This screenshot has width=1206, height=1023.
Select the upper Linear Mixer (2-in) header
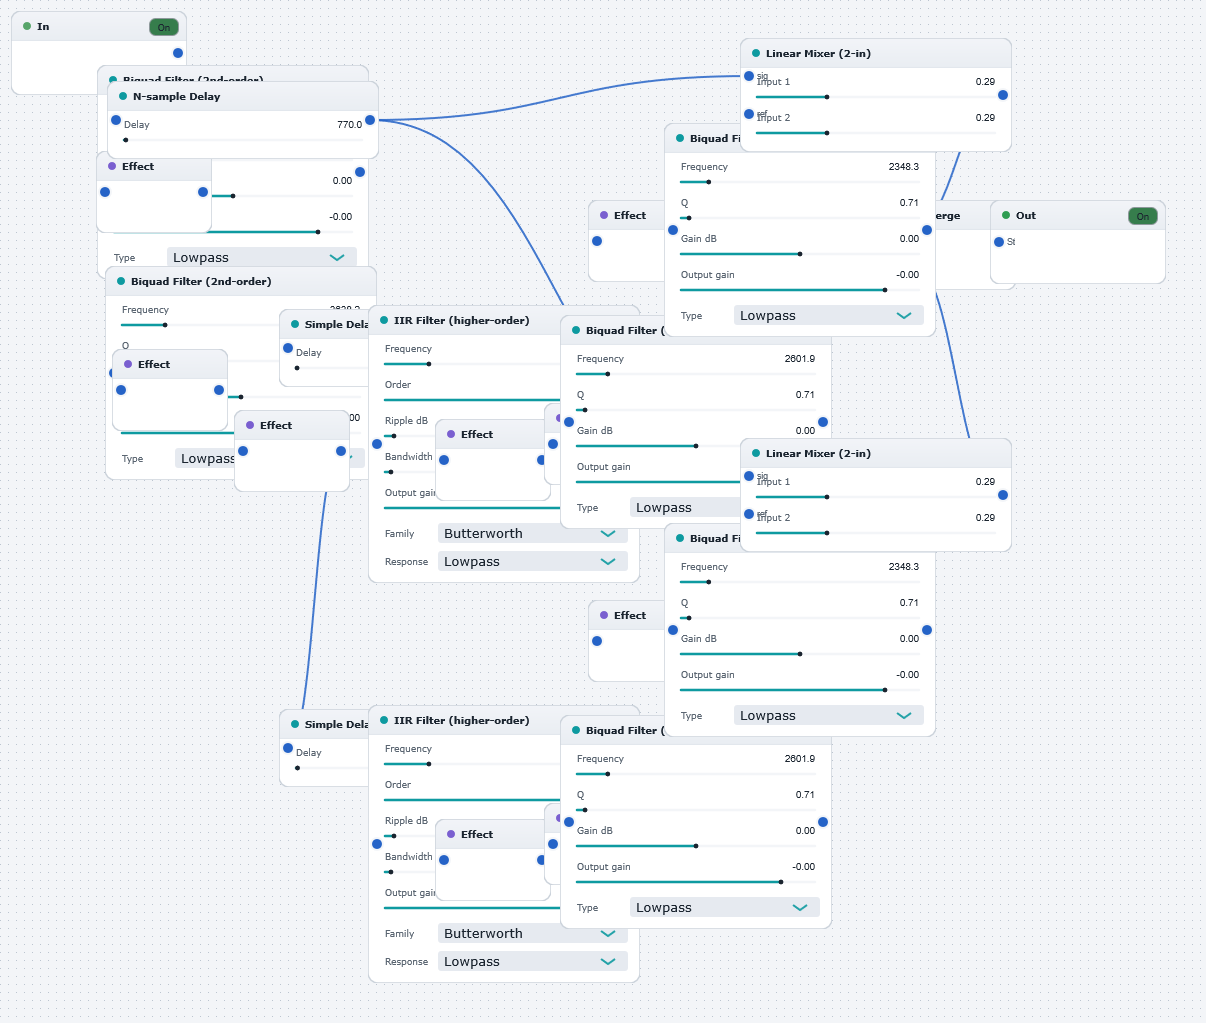[x=876, y=53]
